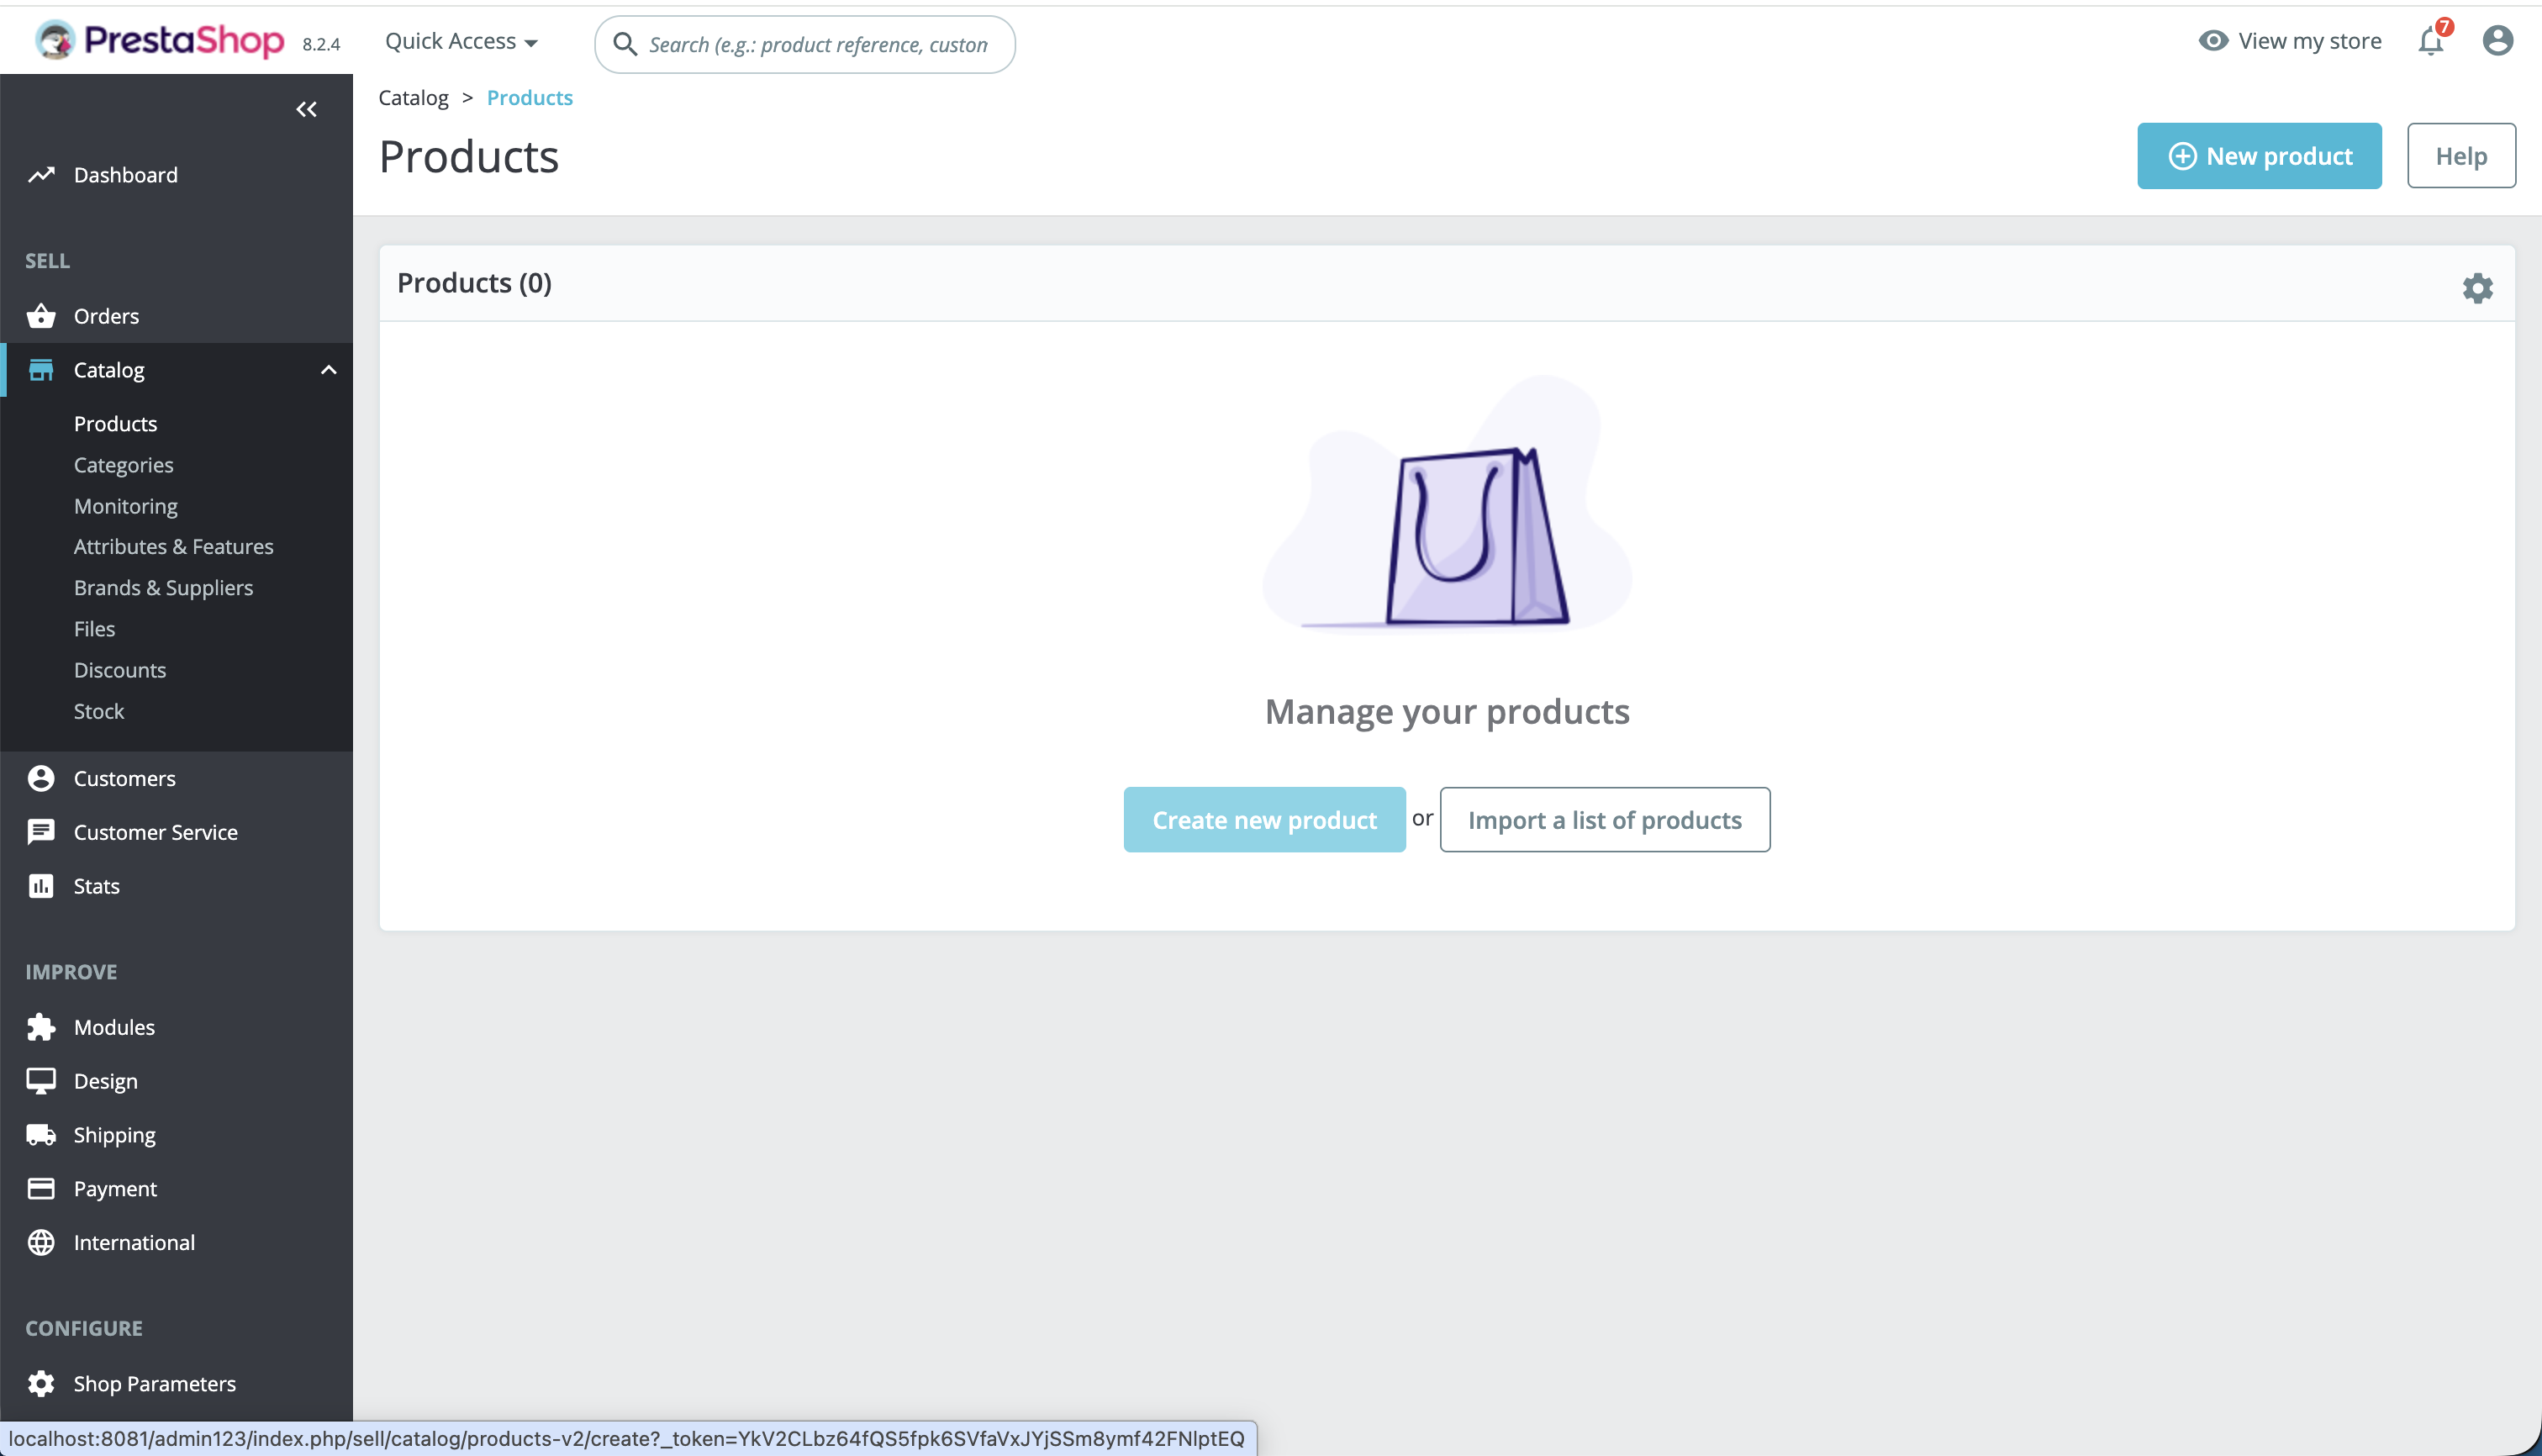Image resolution: width=2542 pixels, height=1456 pixels.
Task: Click the PrestaShop logo
Action: click(157, 40)
